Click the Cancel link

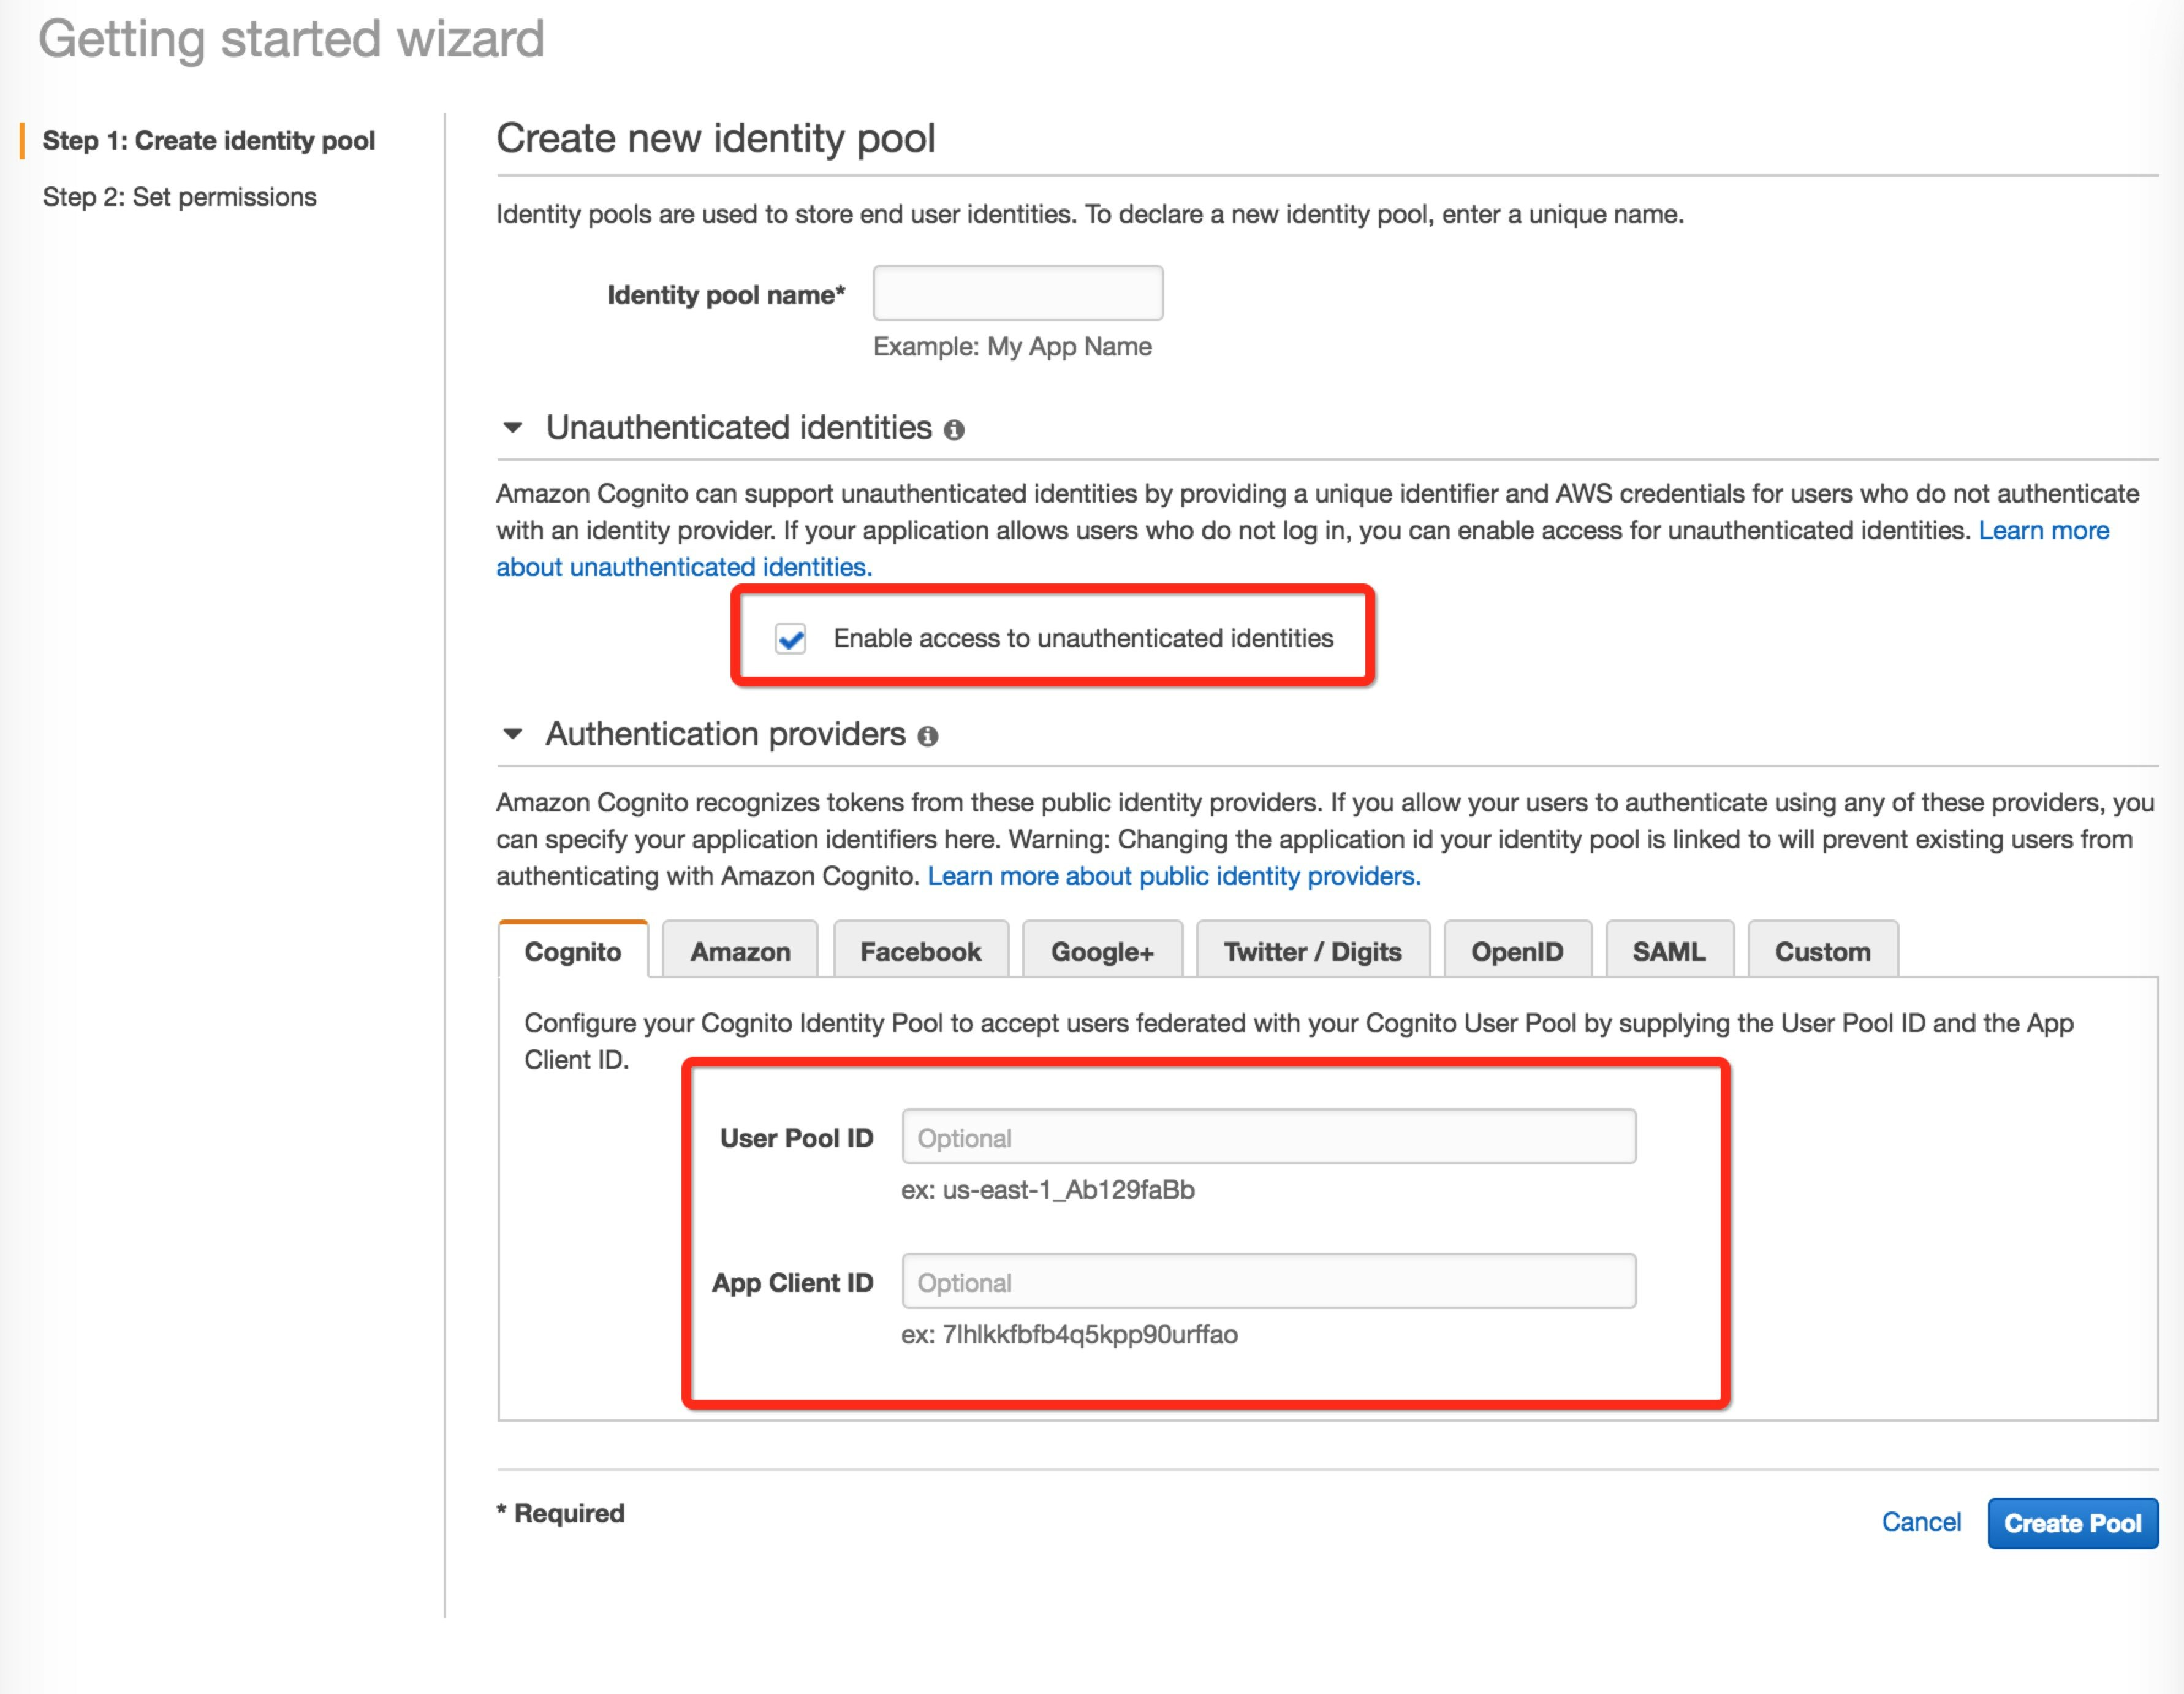click(1920, 1522)
